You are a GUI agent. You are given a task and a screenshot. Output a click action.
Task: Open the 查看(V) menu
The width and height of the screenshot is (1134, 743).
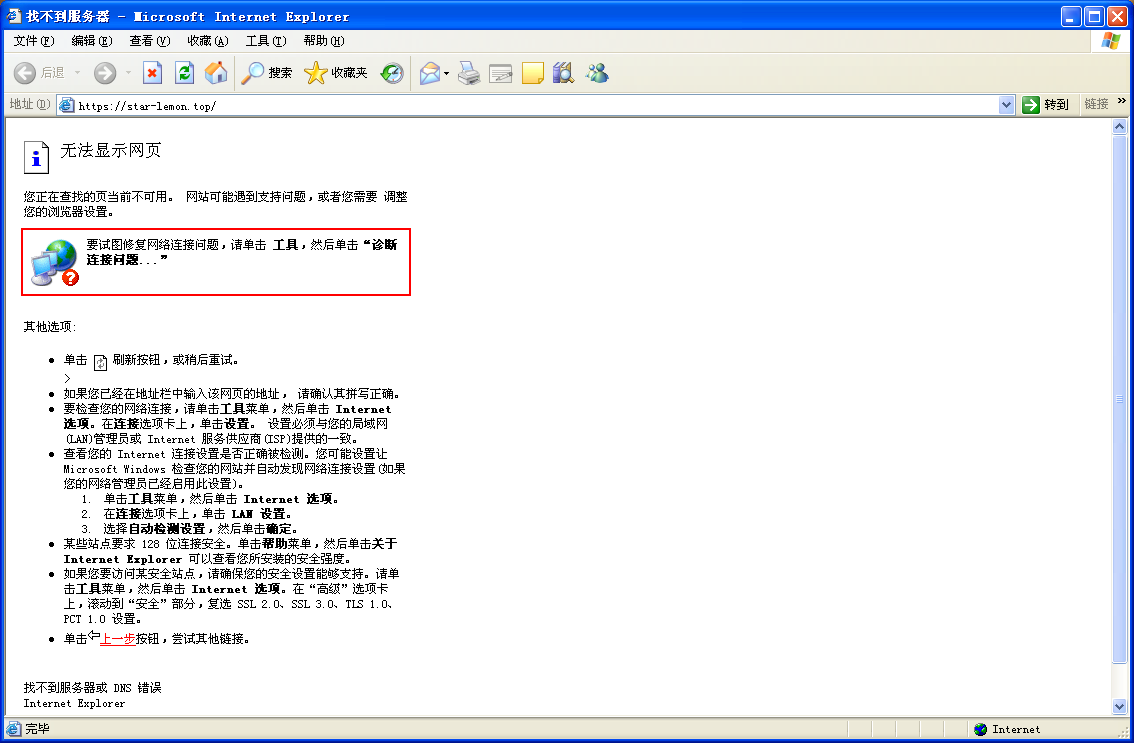tap(150, 41)
